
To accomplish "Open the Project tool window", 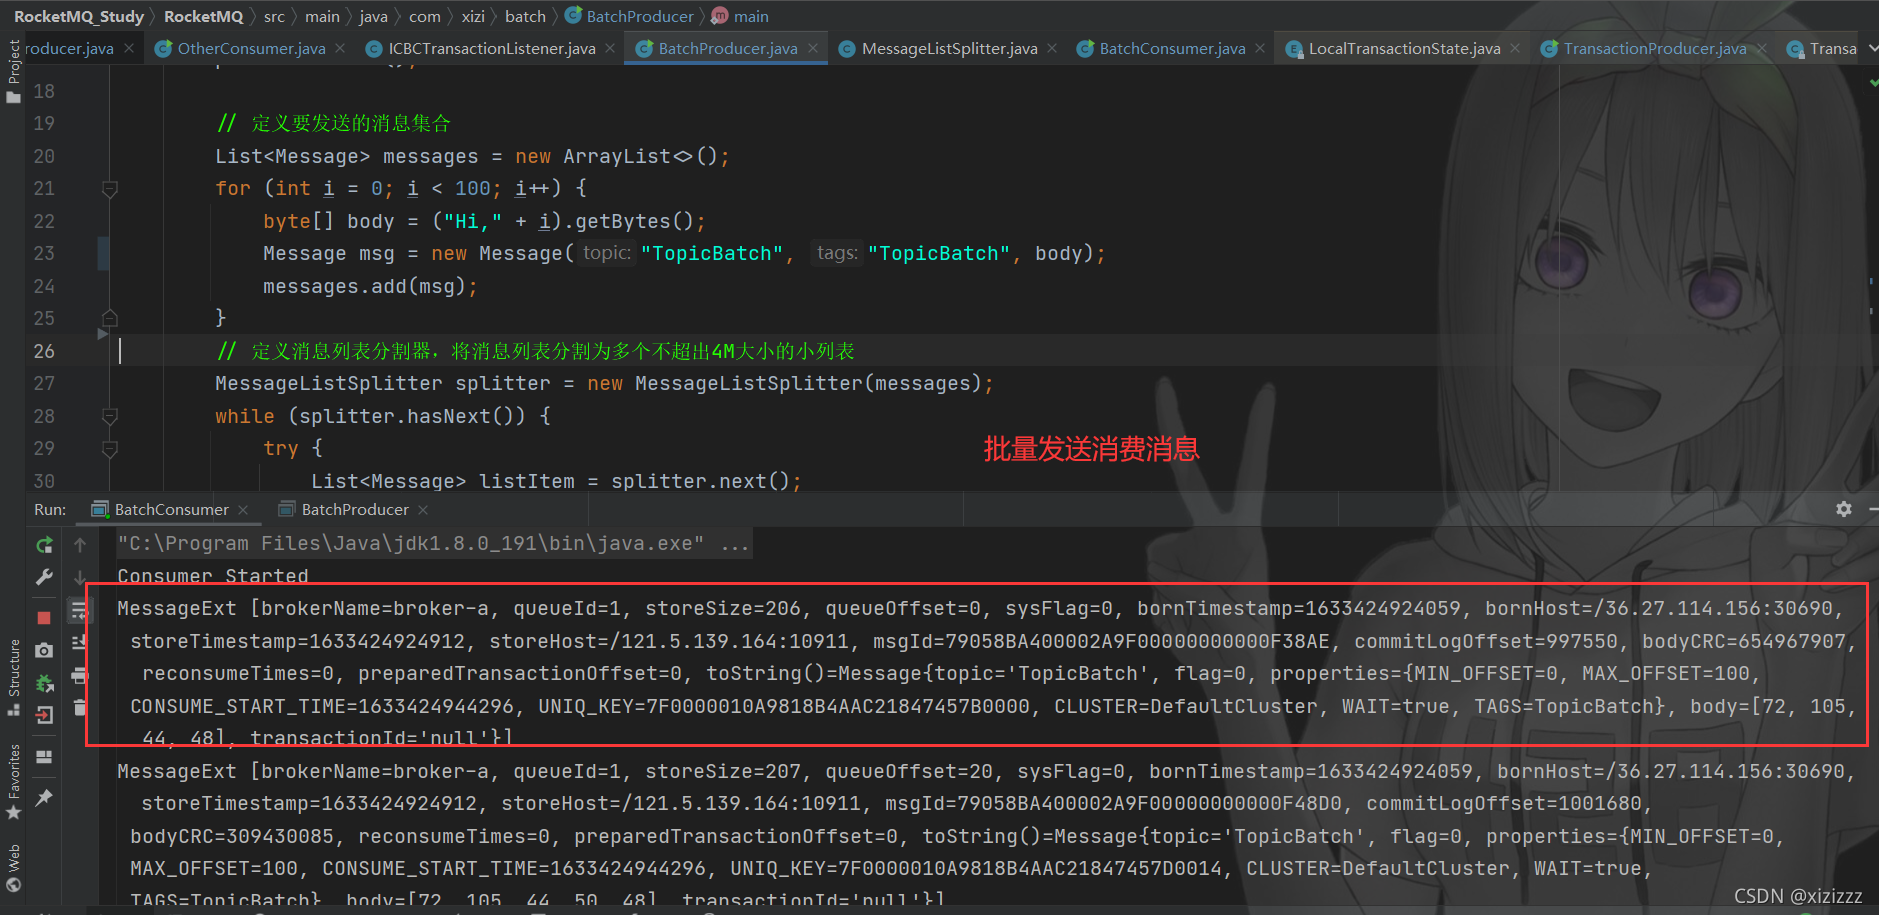I will click(x=13, y=70).
